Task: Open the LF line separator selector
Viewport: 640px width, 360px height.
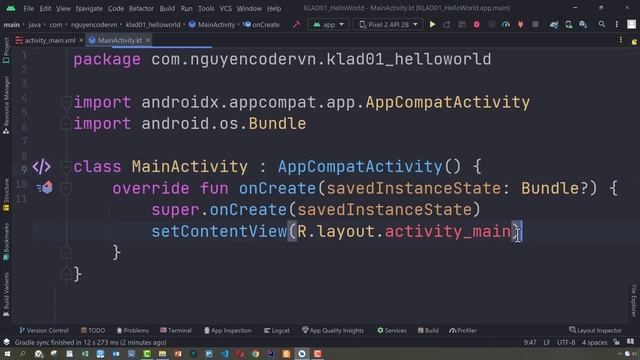Action: 547,342
